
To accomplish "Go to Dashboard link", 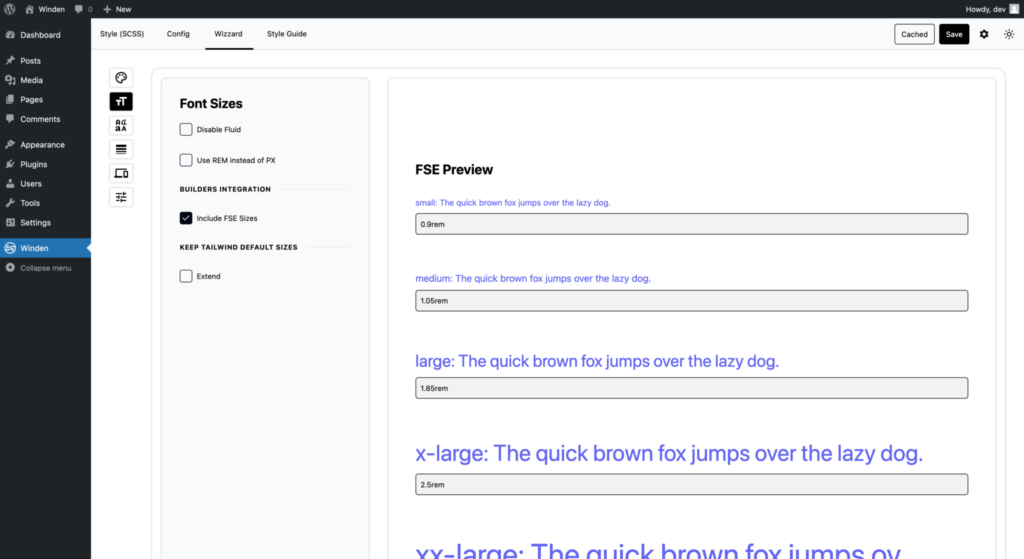I will point(40,35).
